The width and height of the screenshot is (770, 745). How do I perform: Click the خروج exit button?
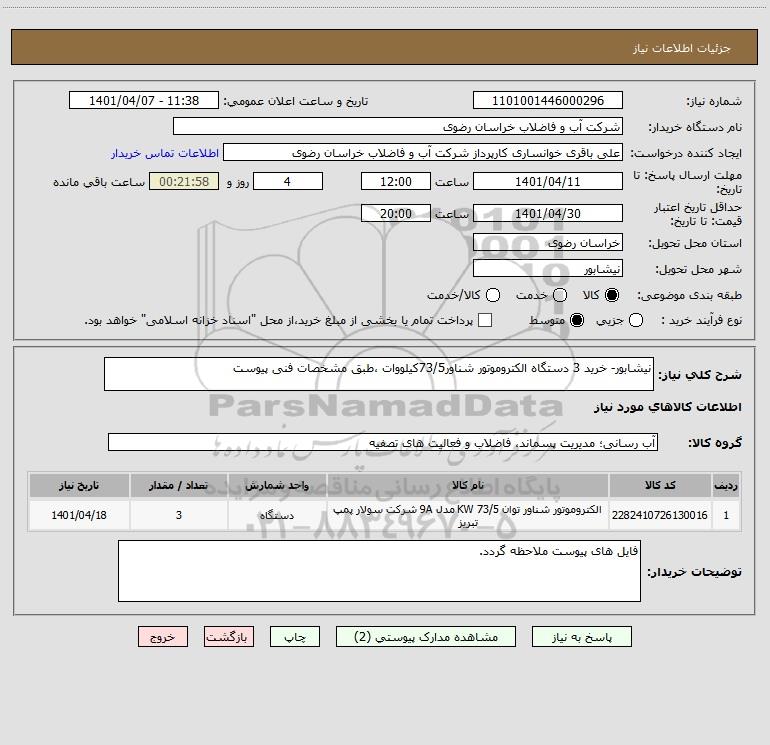click(x=163, y=637)
